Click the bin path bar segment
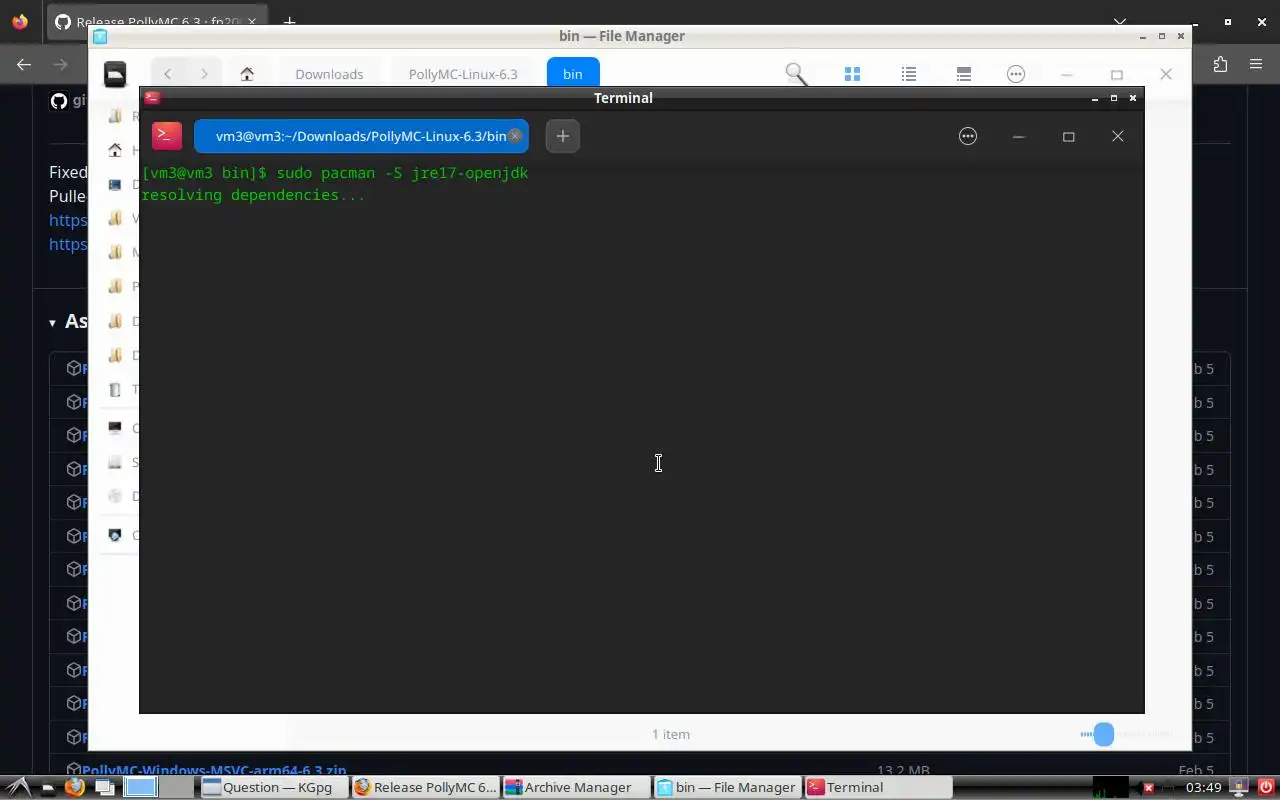 pyautogui.click(x=573, y=74)
